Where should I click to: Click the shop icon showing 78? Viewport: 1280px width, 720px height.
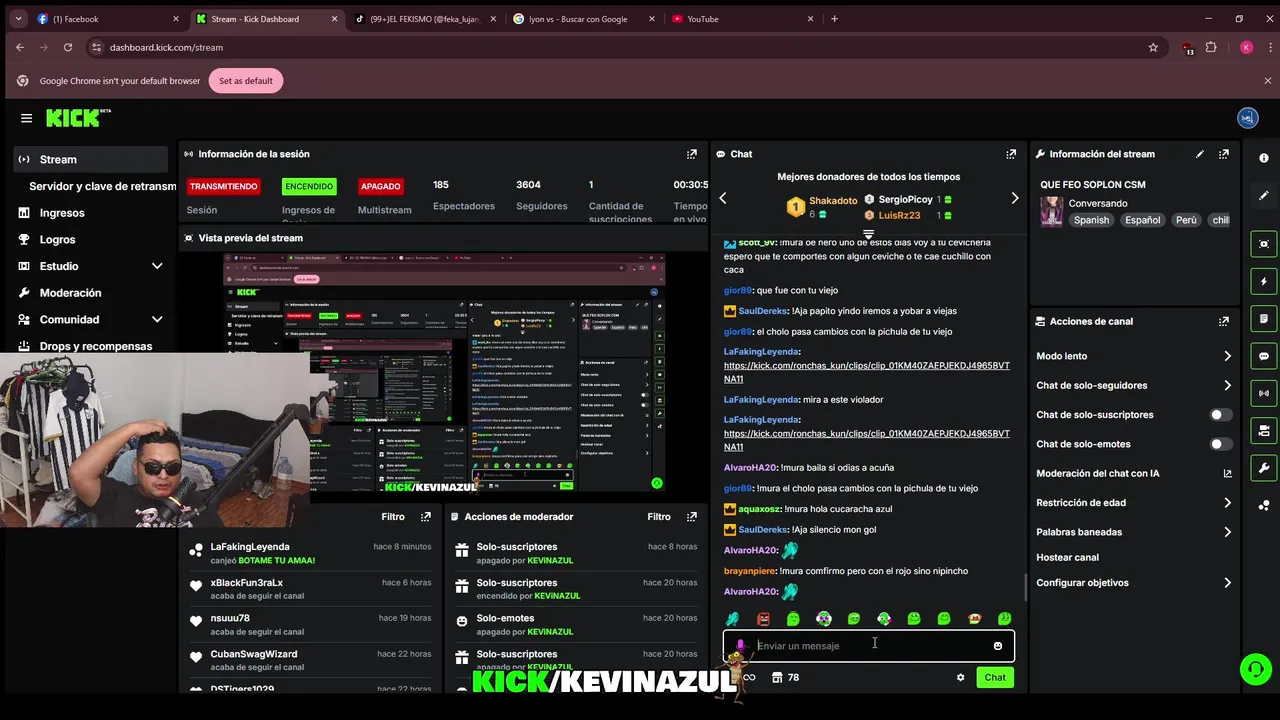click(785, 677)
